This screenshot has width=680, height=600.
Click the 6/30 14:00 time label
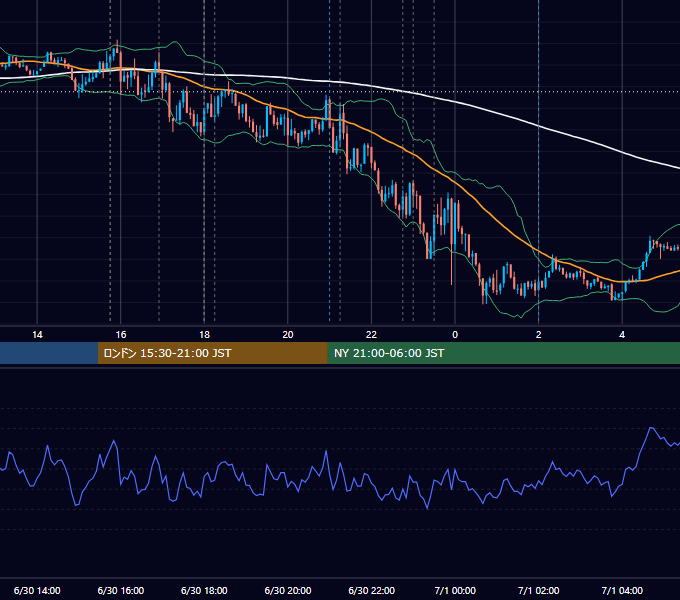[x=37, y=590]
